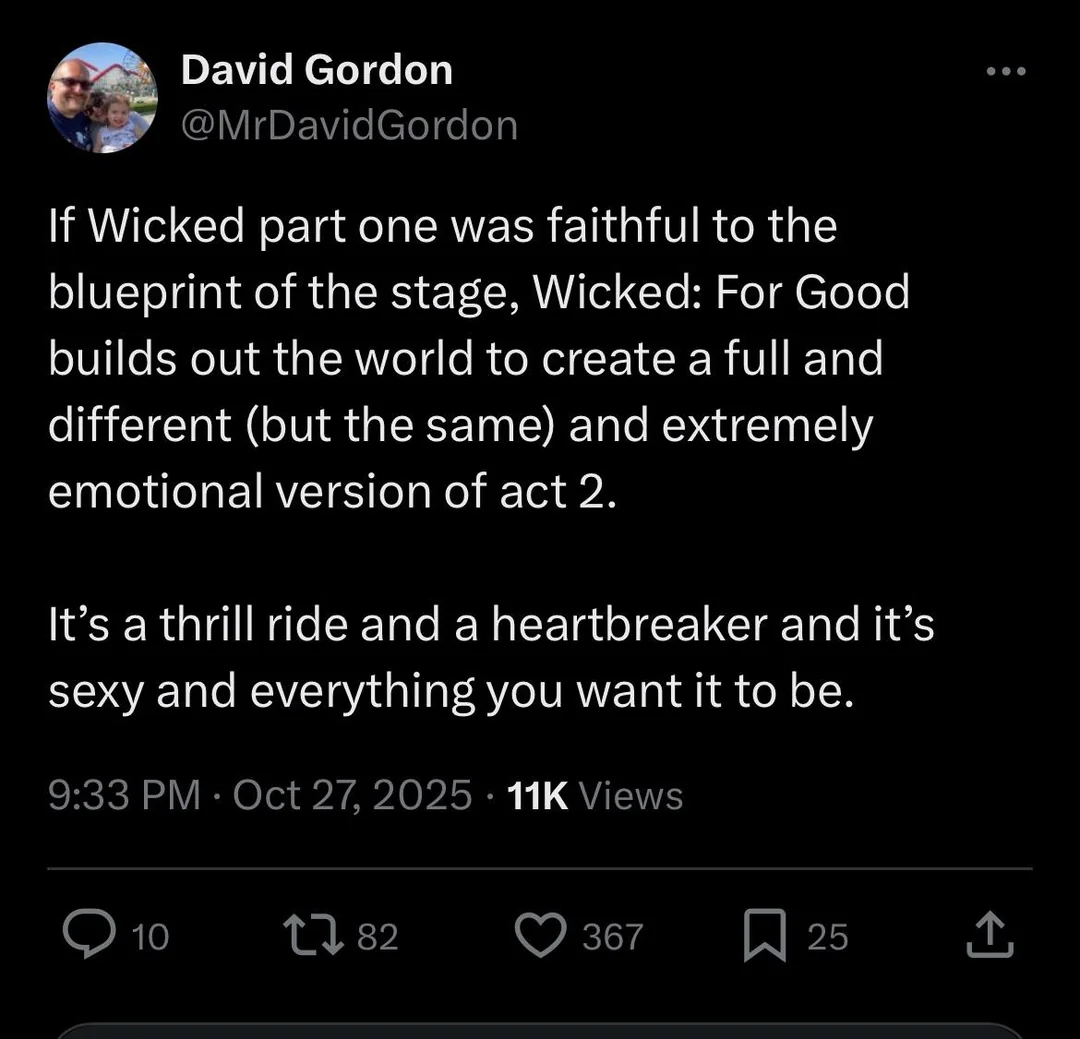
Task: Open the @MrDavidGordon handle link
Action: [348, 125]
